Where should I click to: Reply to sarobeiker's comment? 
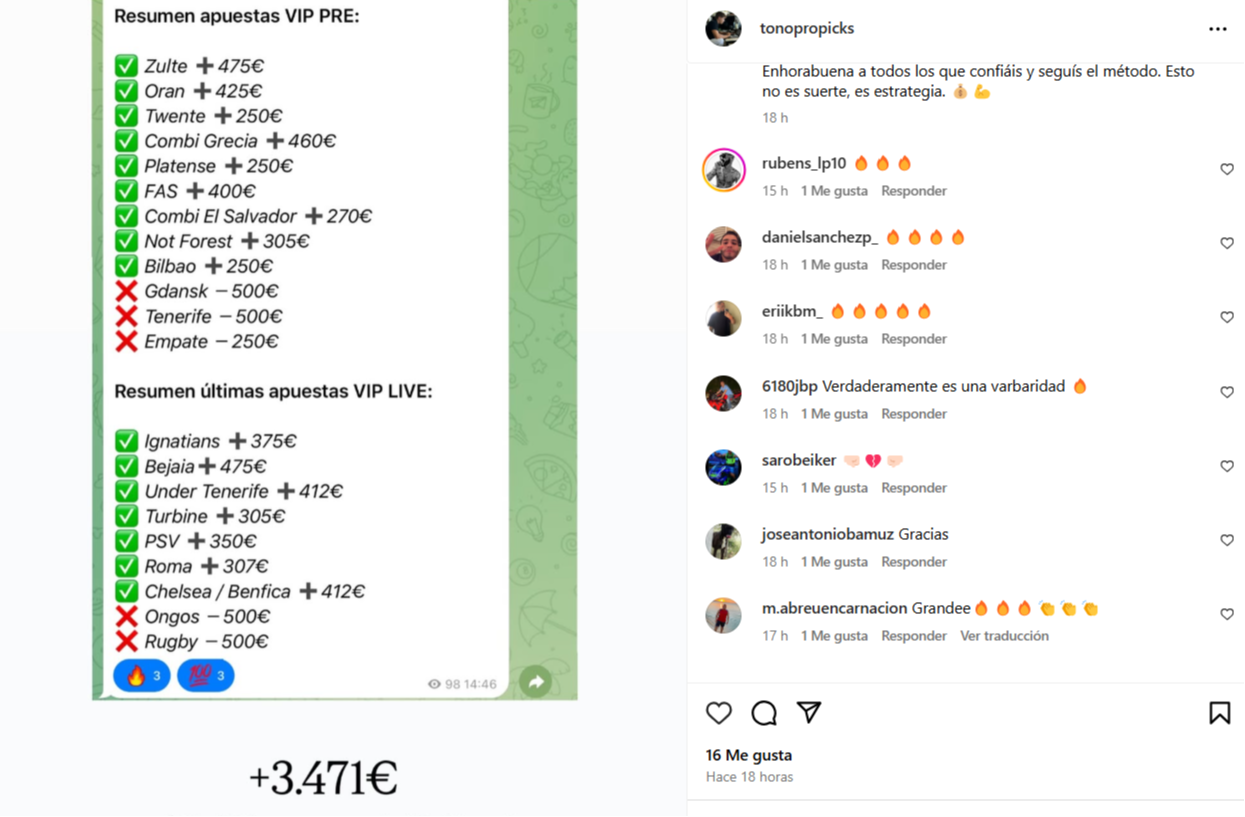[913, 488]
